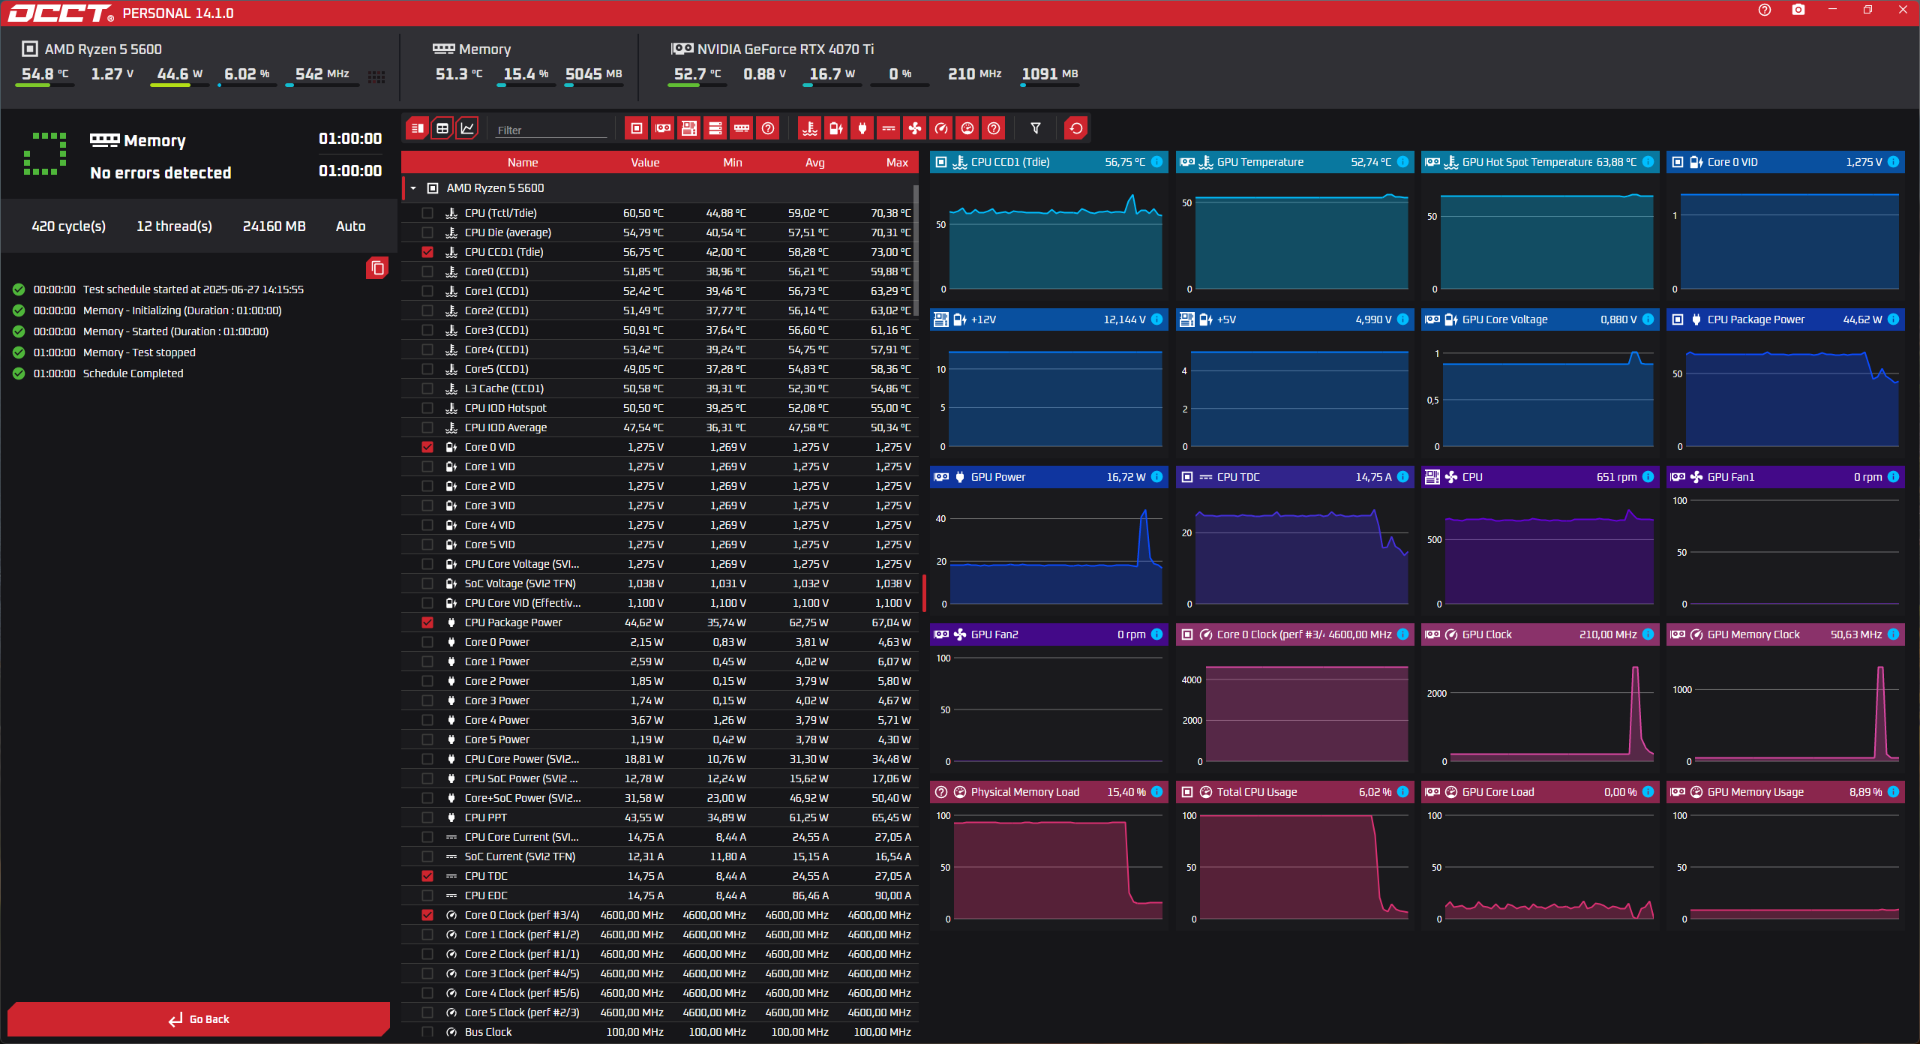Toggle memory sensors filter icon

(x=741, y=128)
